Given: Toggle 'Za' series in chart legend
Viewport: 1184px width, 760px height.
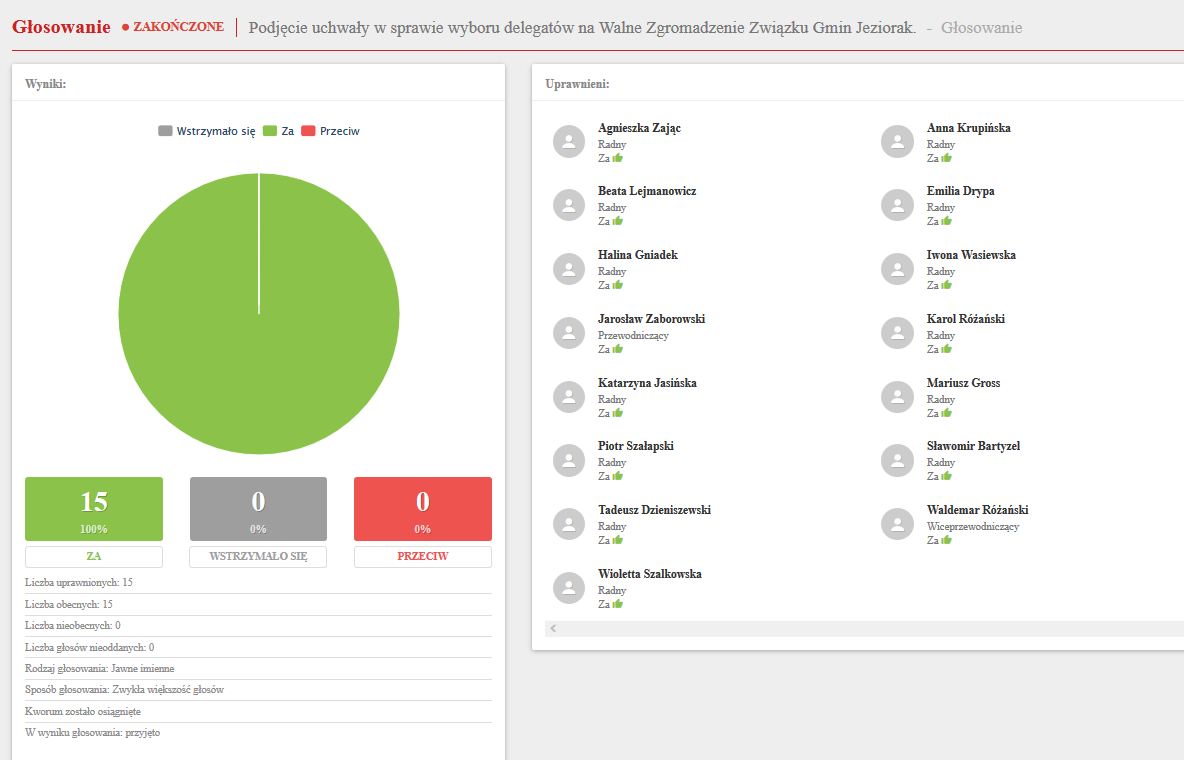Looking at the screenshot, I should tap(279, 131).
